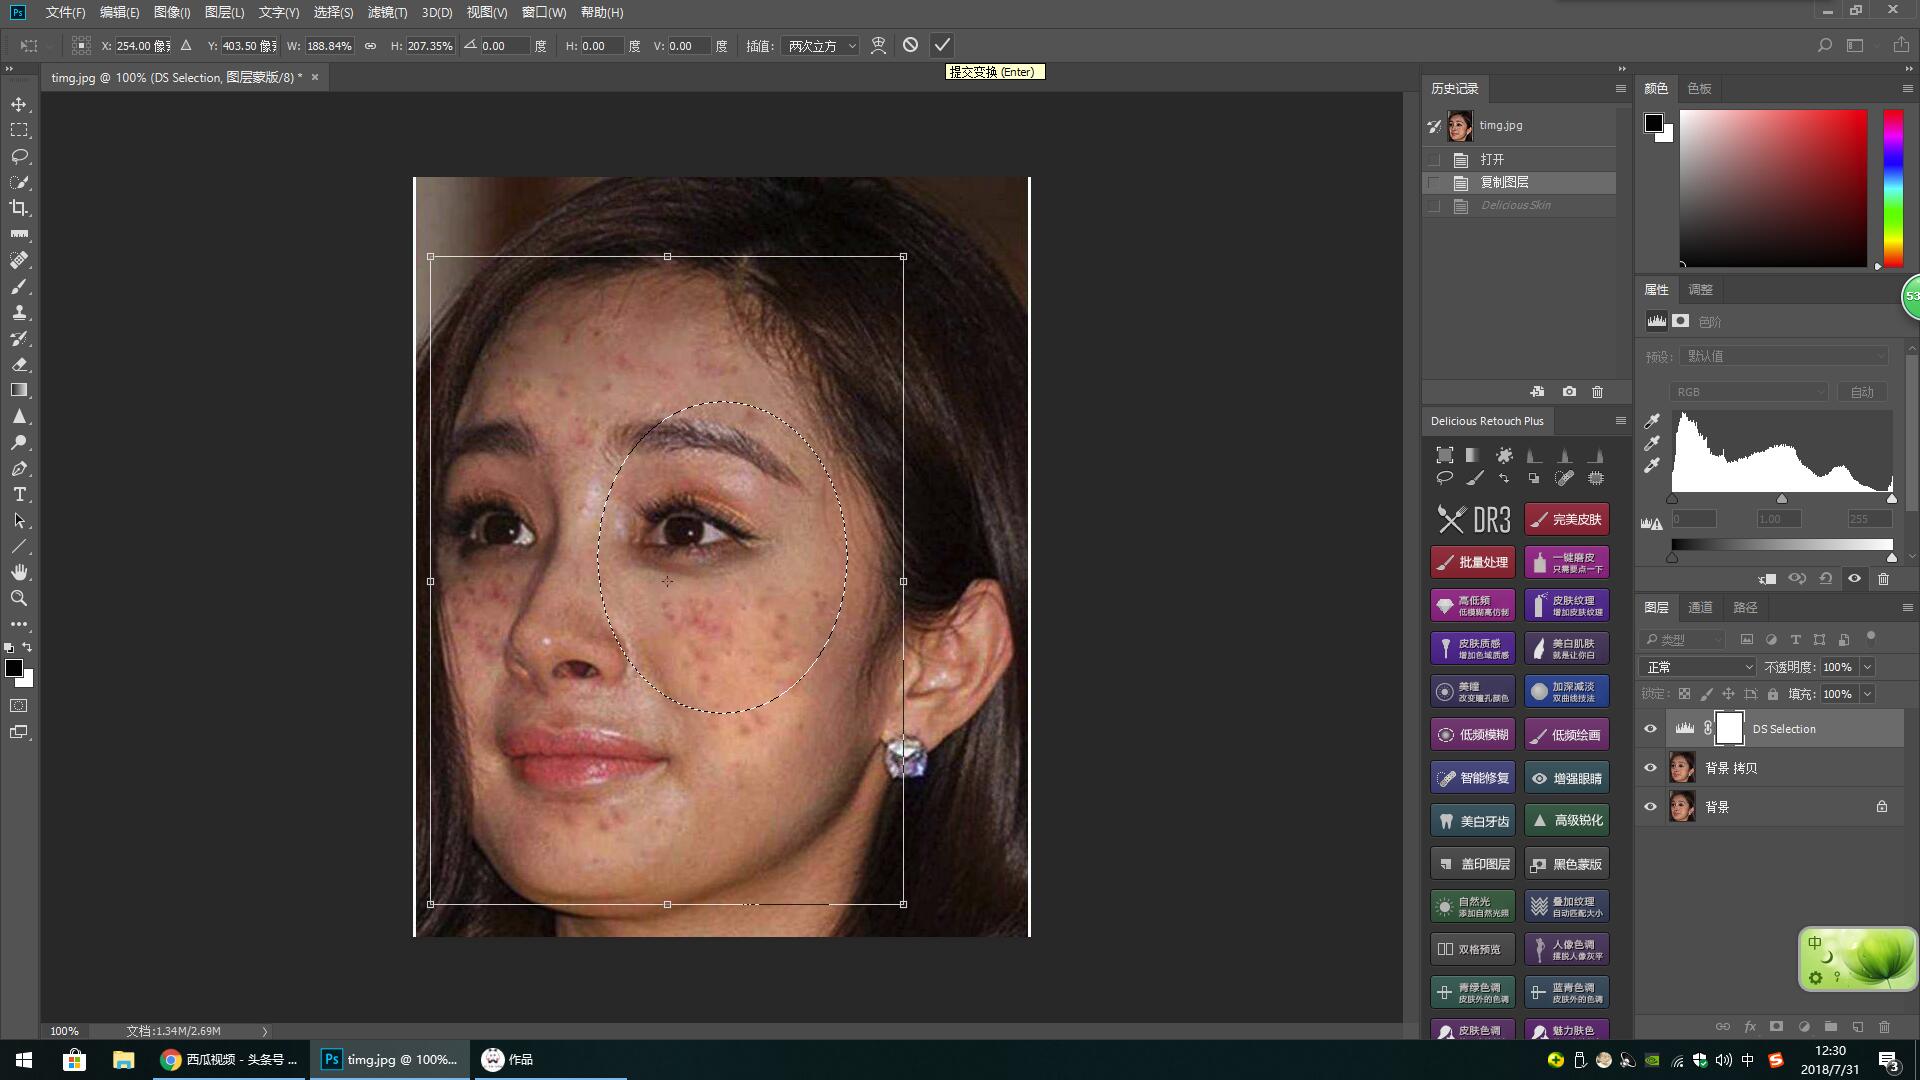The height and width of the screenshot is (1080, 1920).
Task: Click the 黑色蒙版 button
Action: [x=1567, y=864]
